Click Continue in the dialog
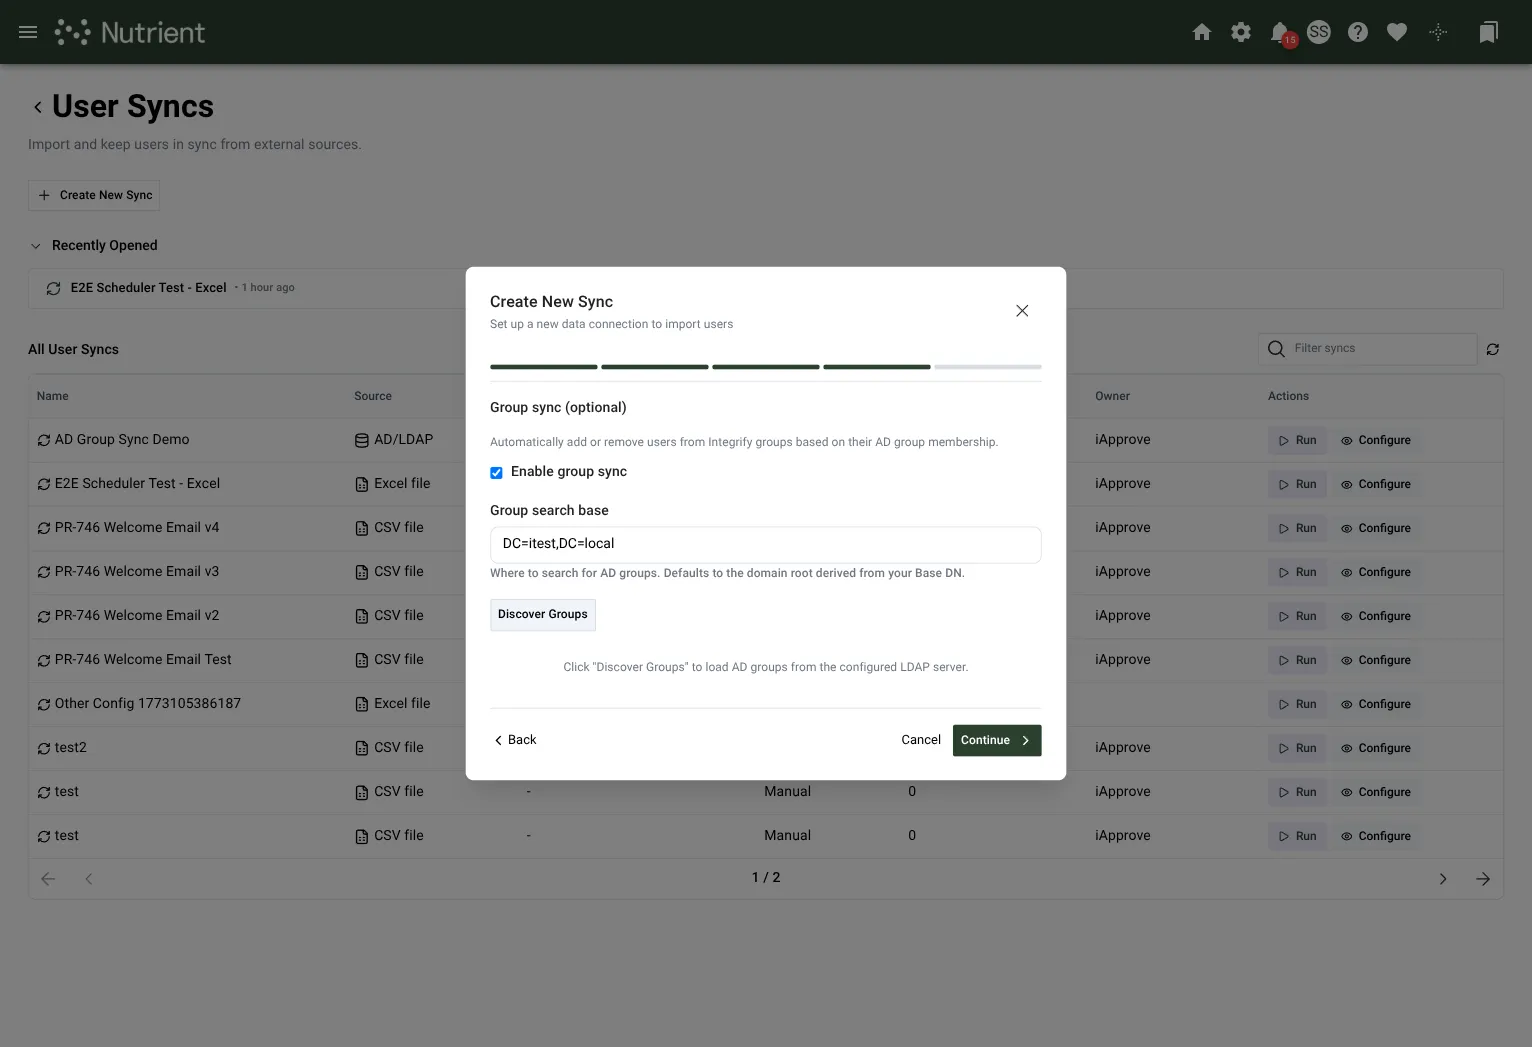The image size is (1532, 1047). tap(997, 740)
